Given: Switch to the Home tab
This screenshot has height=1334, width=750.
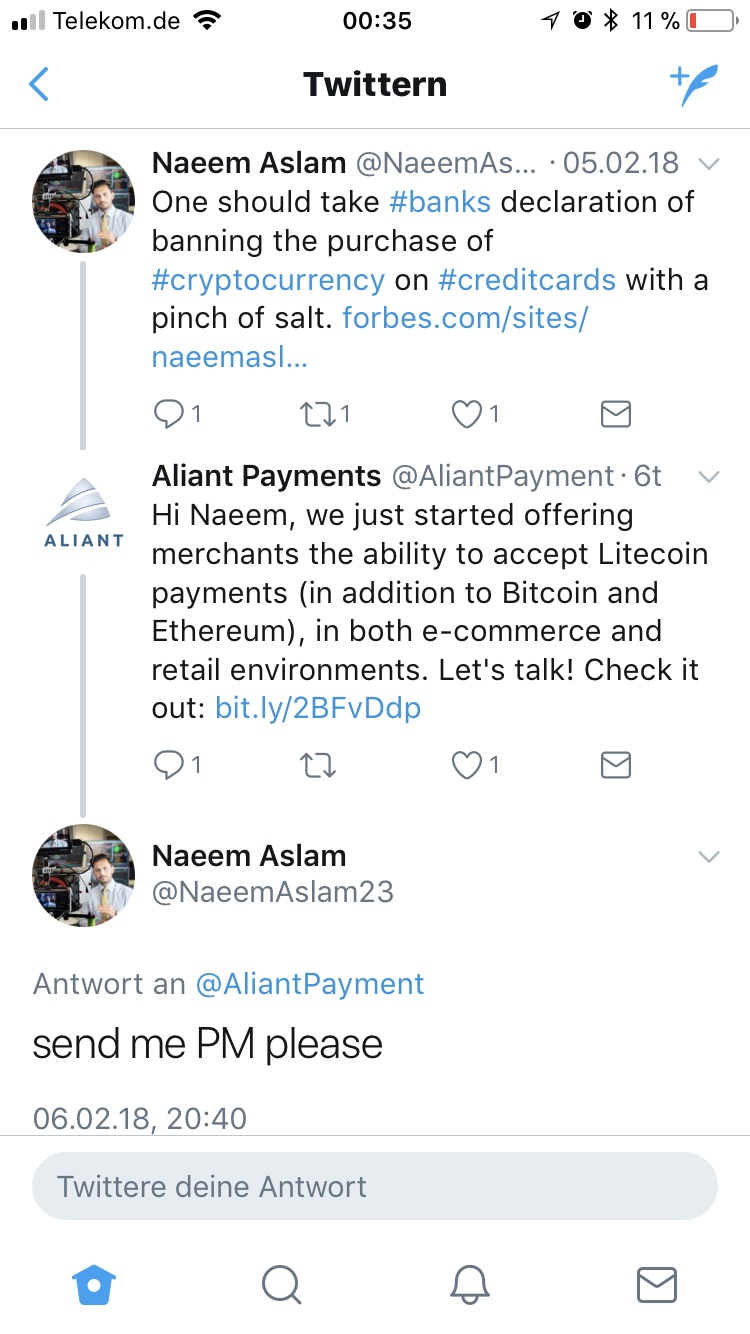Looking at the screenshot, I should tap(94, 1287).
